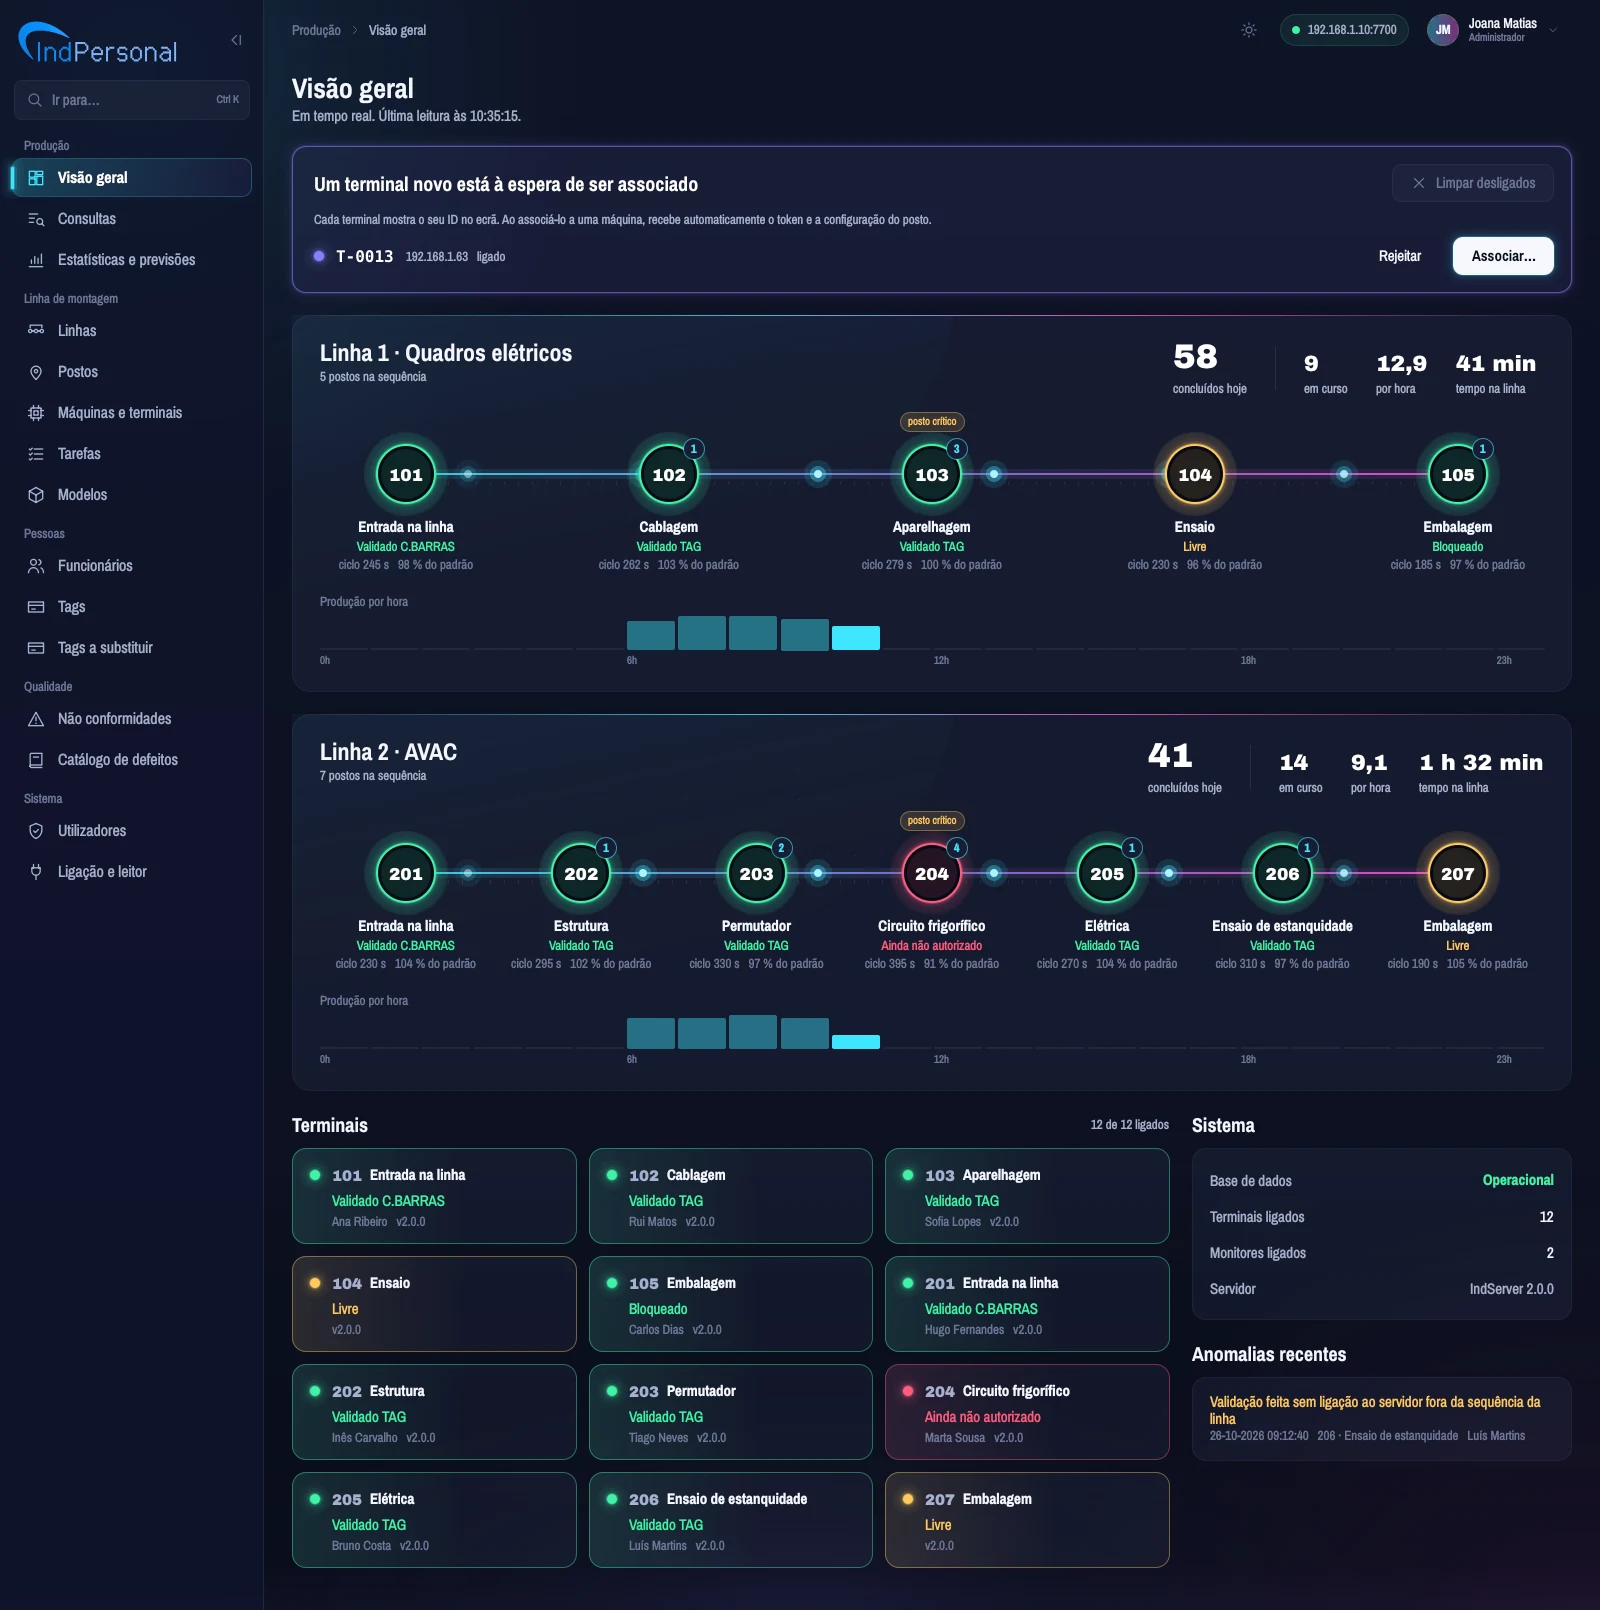Click Rejeitar for terminal T-0013
This screenshot has height=1610, width=1600.
1400,256
